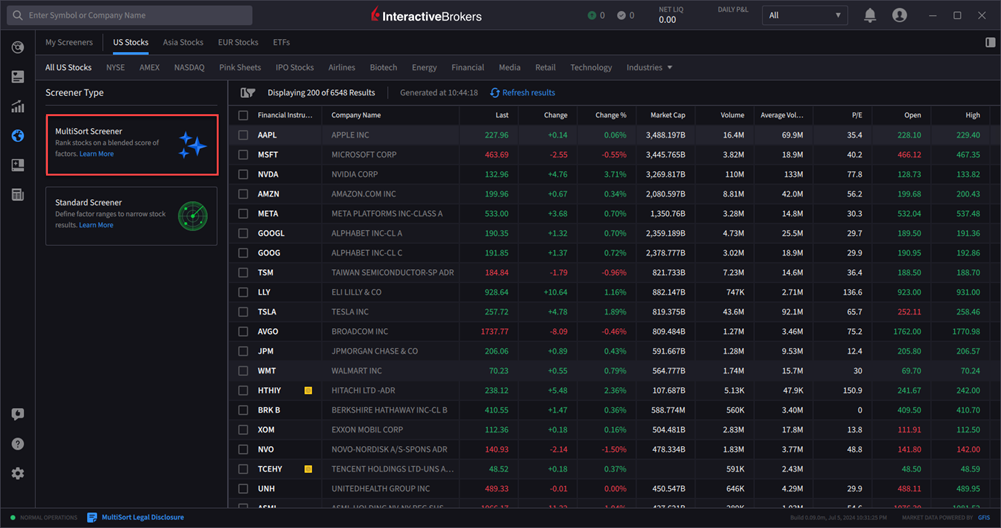Screen dimensions: 1001x528
Task: Click the META PLATFORMS INC-CLASS A name
Action: coord(387,213)
